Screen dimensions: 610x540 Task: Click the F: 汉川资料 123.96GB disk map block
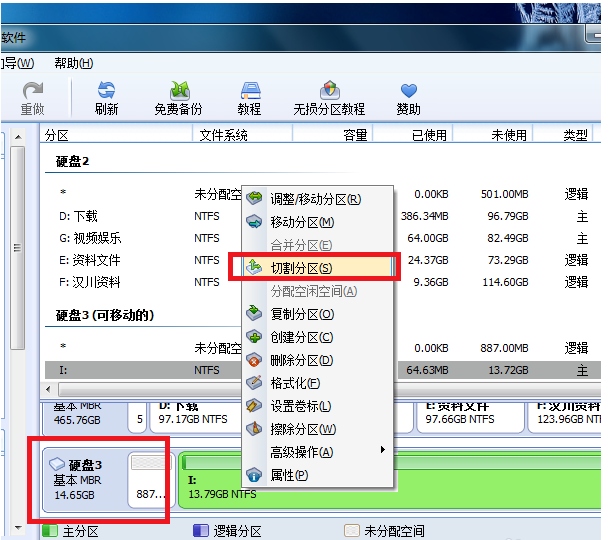(564, 418)
